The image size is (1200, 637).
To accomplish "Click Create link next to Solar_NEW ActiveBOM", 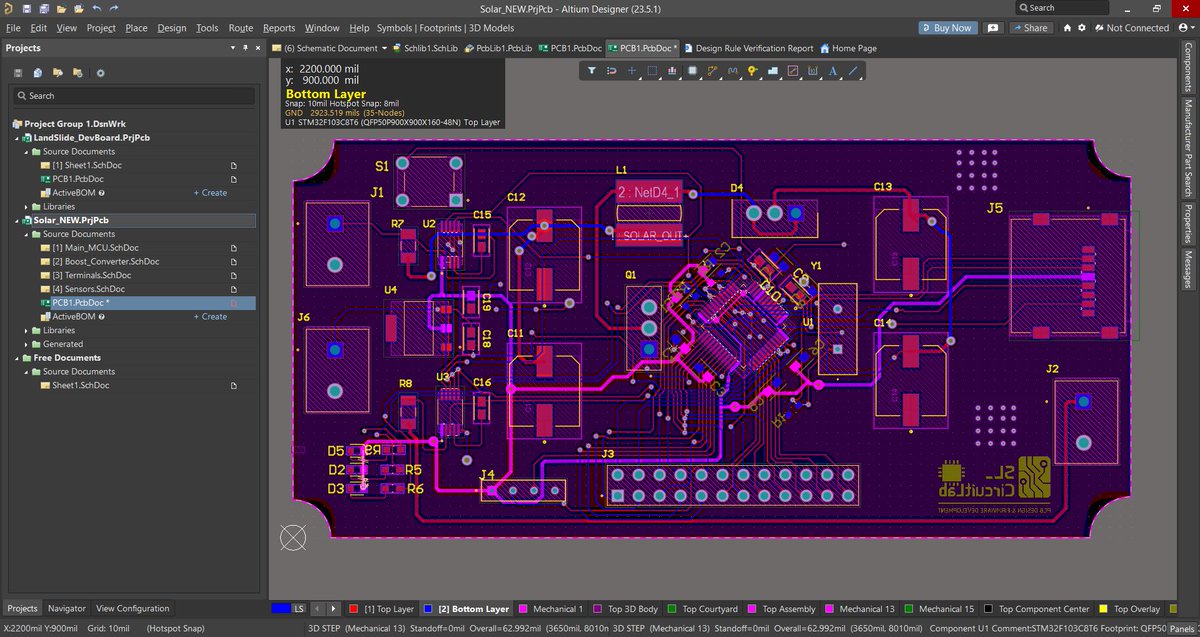I will 210,317.
